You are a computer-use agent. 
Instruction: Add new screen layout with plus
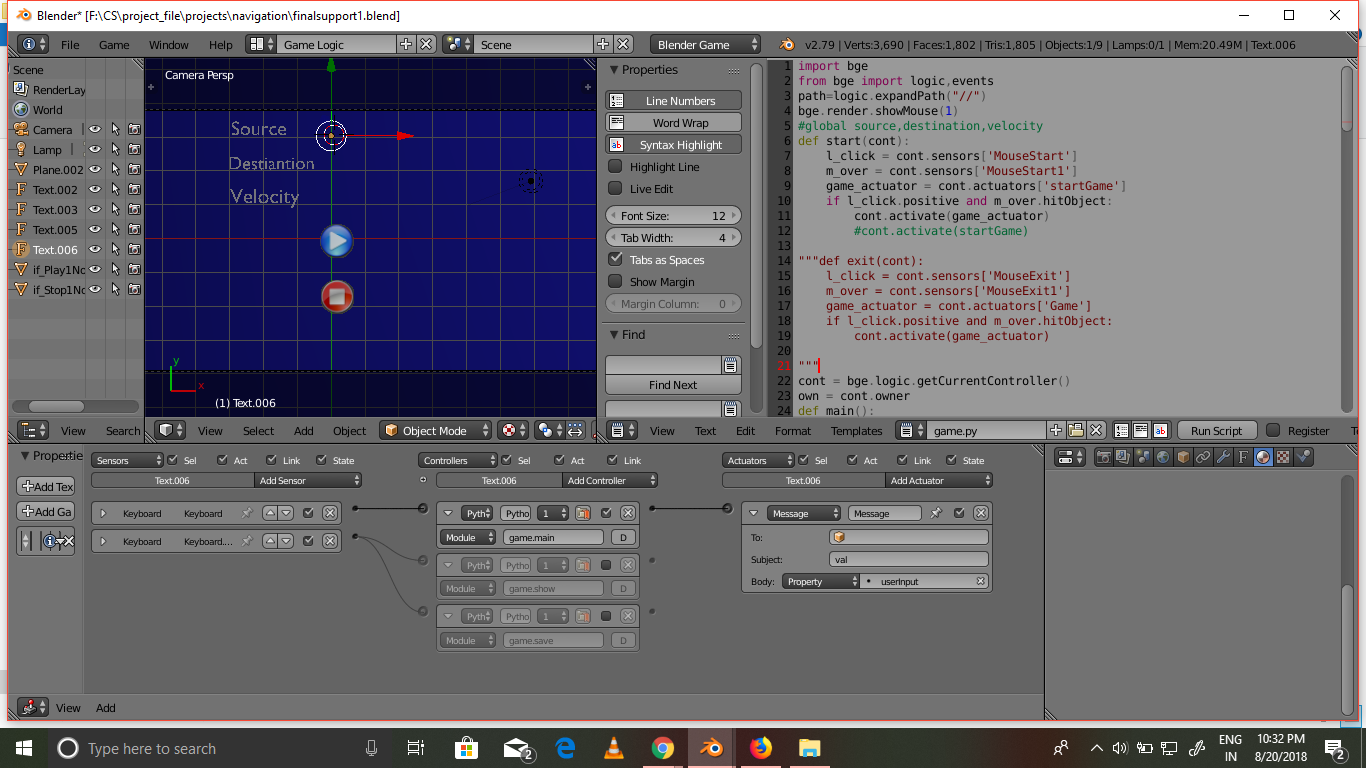pyautogui.click(x=406, y=45)
